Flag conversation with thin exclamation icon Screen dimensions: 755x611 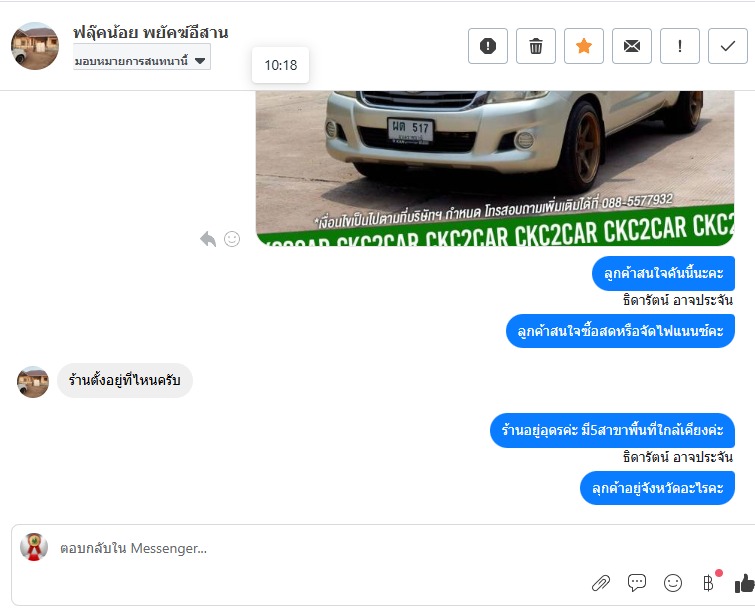(679, 46)
